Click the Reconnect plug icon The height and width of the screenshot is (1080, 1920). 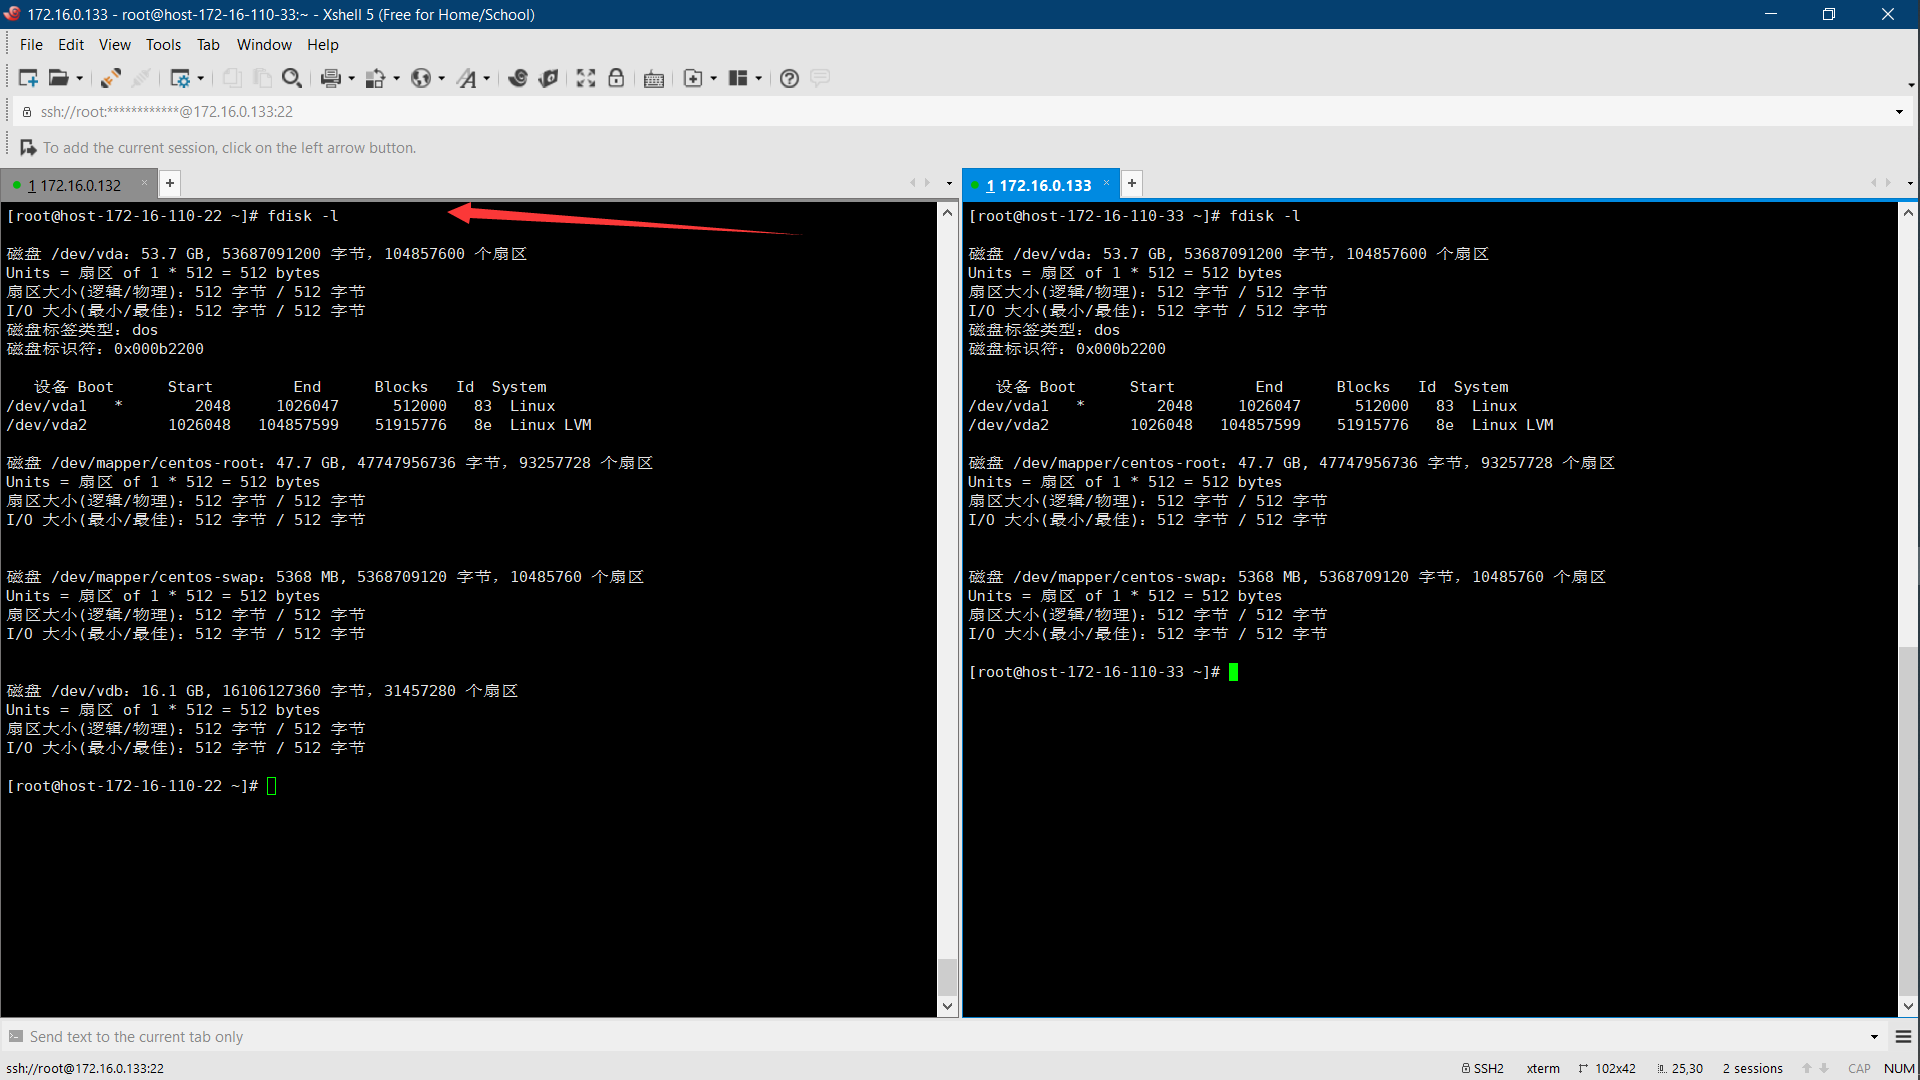(x=111, y=78)
